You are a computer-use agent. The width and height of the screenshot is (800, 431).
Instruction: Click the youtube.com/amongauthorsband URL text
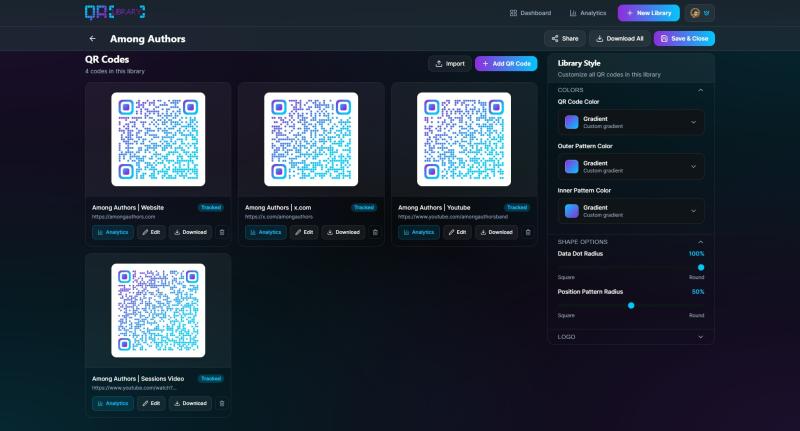(453, 217)
